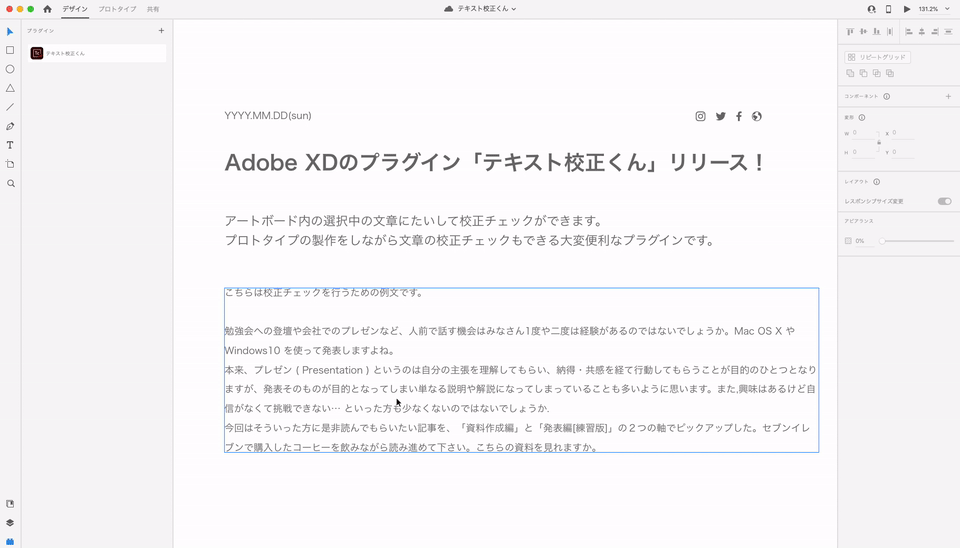
Task: Select the Select (arrow) tool
Action: [10, 31]
